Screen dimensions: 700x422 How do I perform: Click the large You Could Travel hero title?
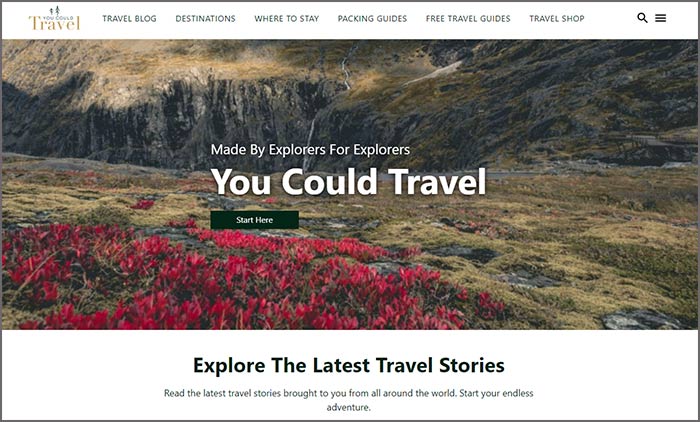click(348, 182)
